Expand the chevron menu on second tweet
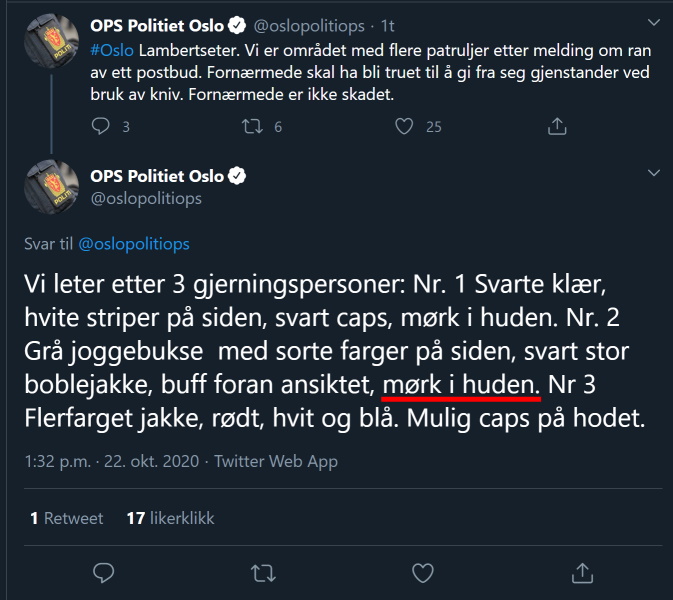The image size is (673, 600). point(654,173)
